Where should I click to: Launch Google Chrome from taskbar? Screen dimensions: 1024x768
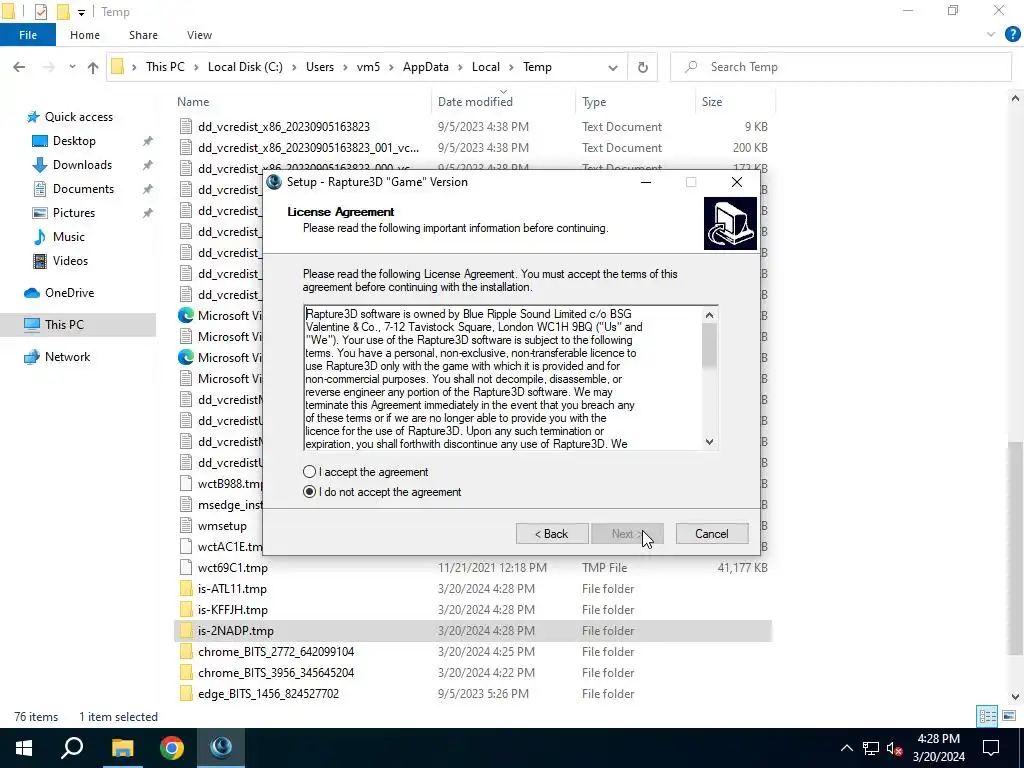172,748
